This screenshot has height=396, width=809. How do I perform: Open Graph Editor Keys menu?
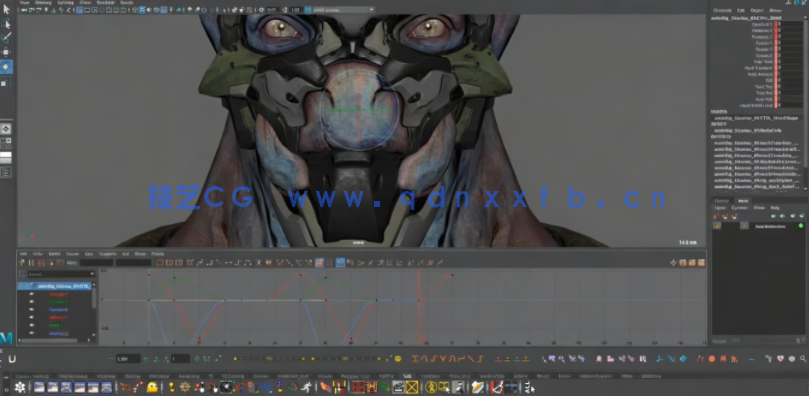[x=89, y=254]
